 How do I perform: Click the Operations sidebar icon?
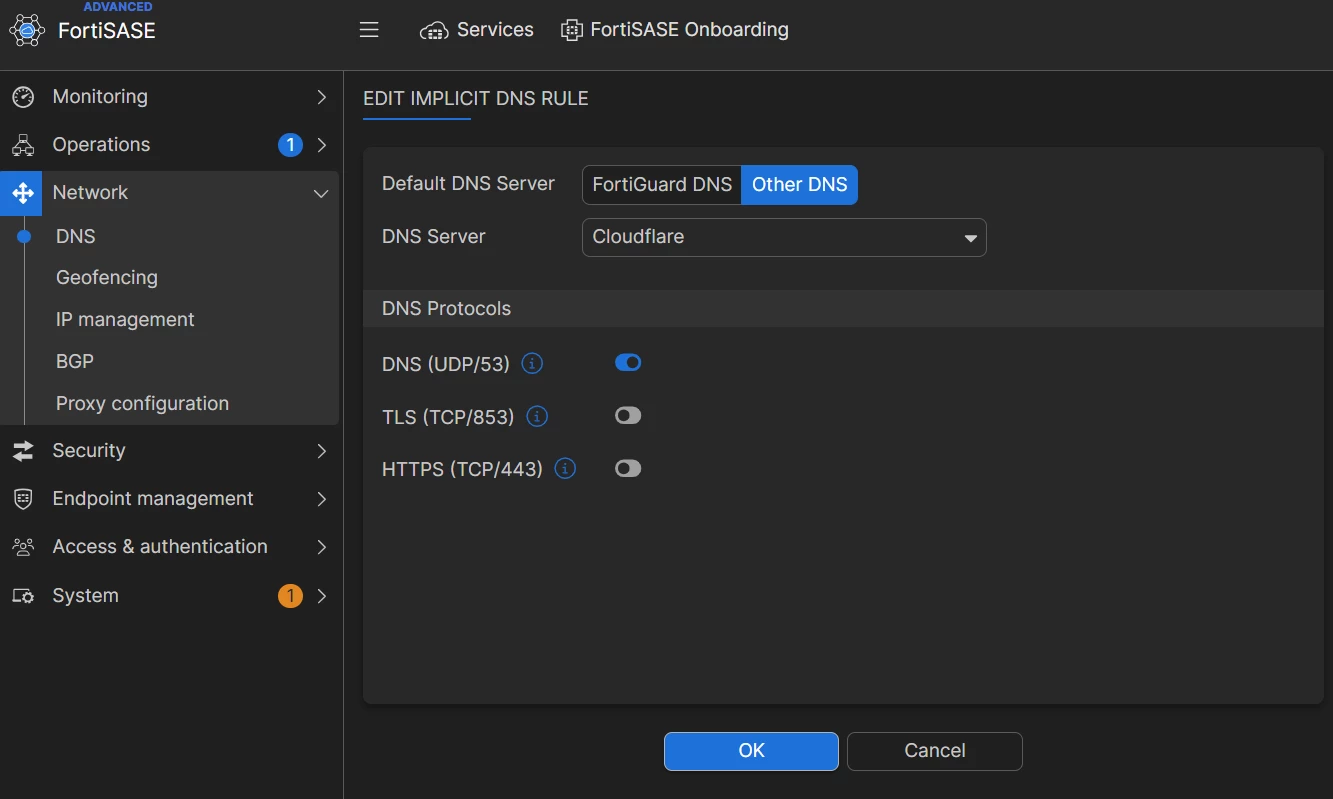tap(23, 145)
